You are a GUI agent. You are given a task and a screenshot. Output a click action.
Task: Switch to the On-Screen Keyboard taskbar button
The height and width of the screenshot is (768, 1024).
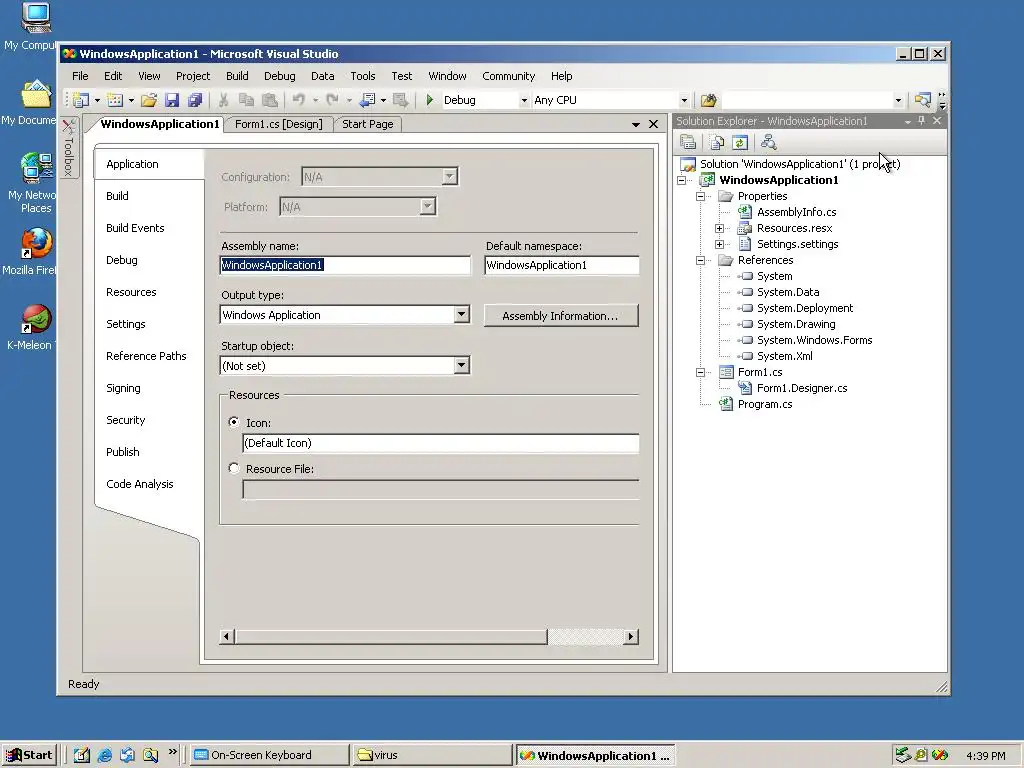[269, 755]
